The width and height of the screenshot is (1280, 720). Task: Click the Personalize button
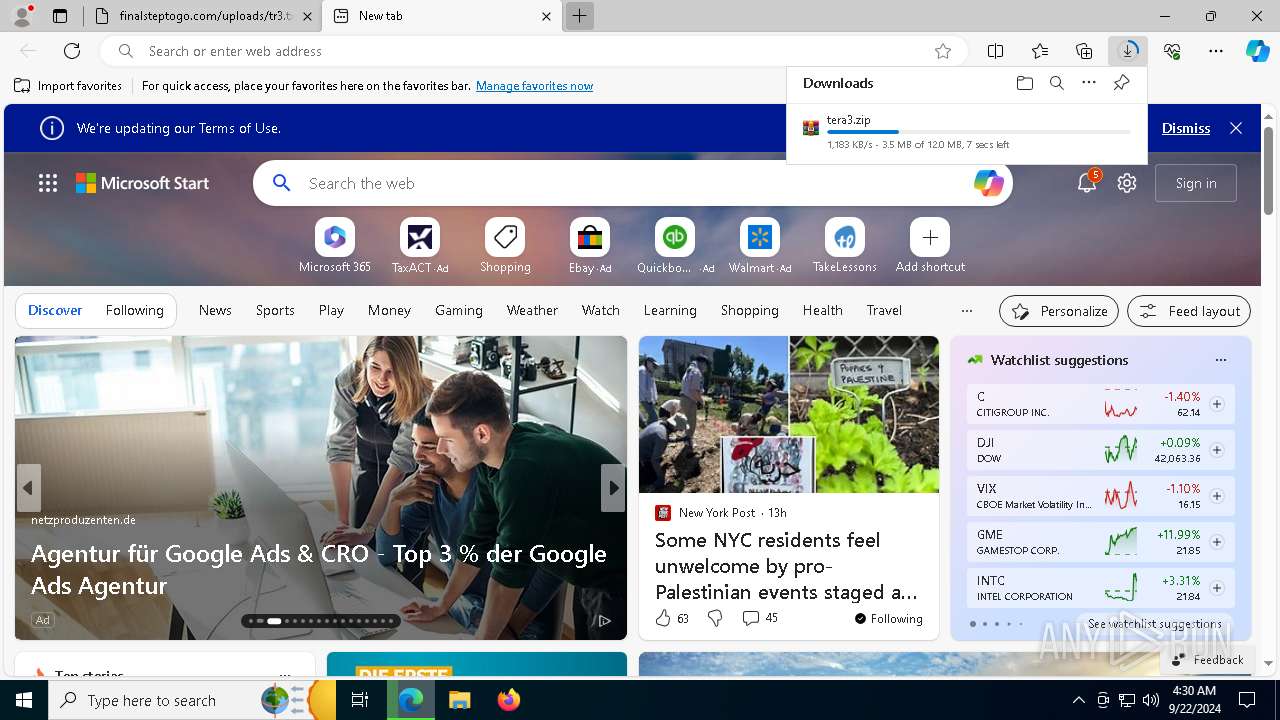pos(1058,311)
